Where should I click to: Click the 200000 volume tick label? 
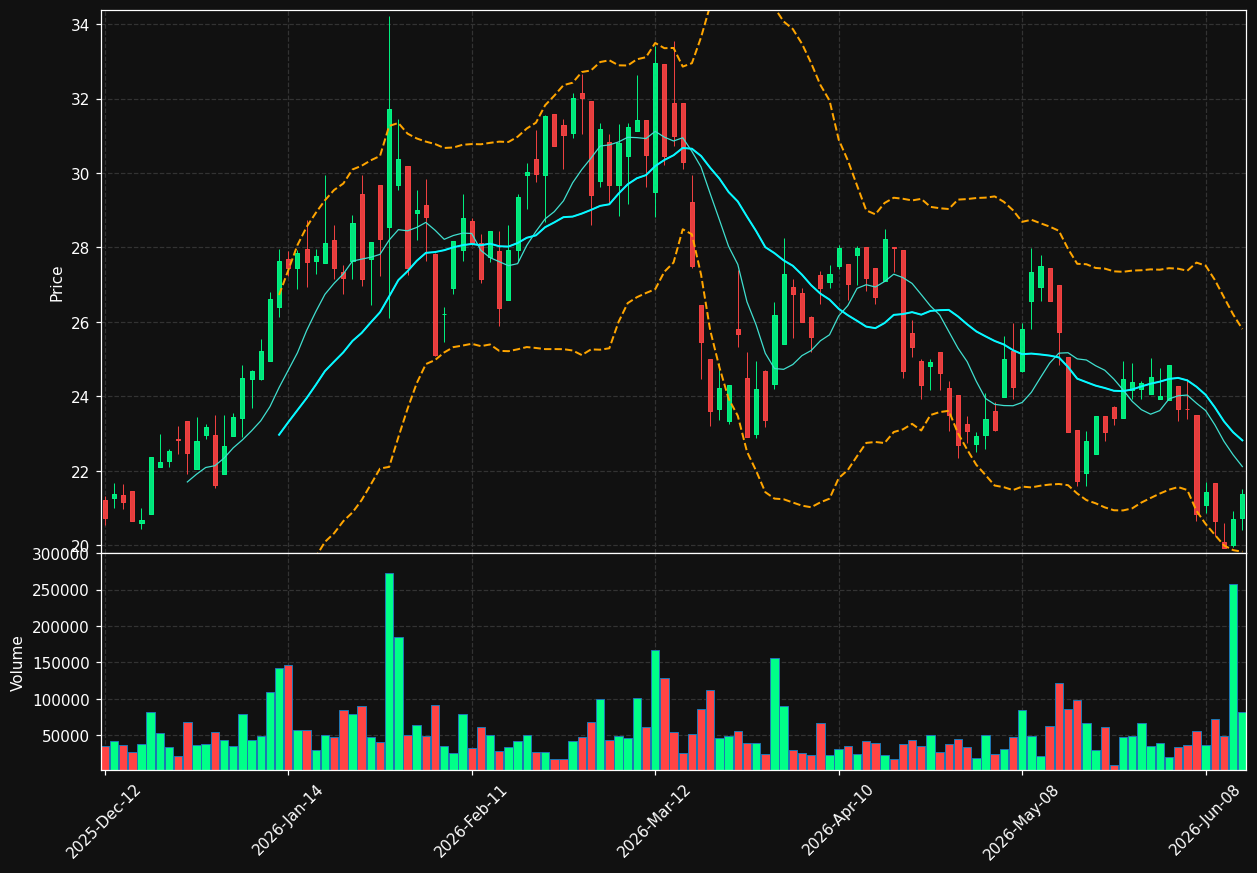[63, 627]
